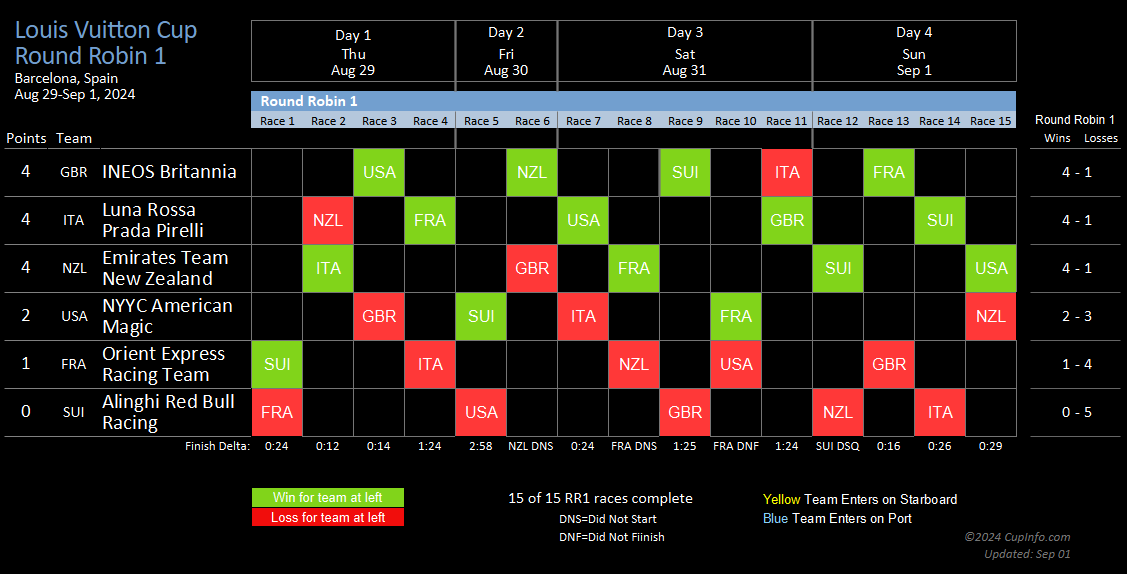This screenshot has width=1127, height=574.
Task: Click the Finish Delta row label
Action: pyautogui.click(x=217, y=446)
